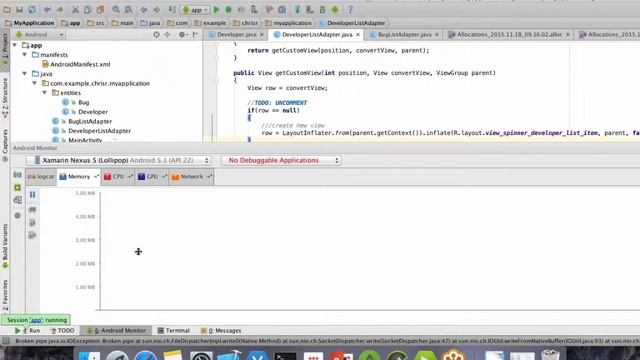Click the Screen Capture camera icon

click(x=18, y=175)
